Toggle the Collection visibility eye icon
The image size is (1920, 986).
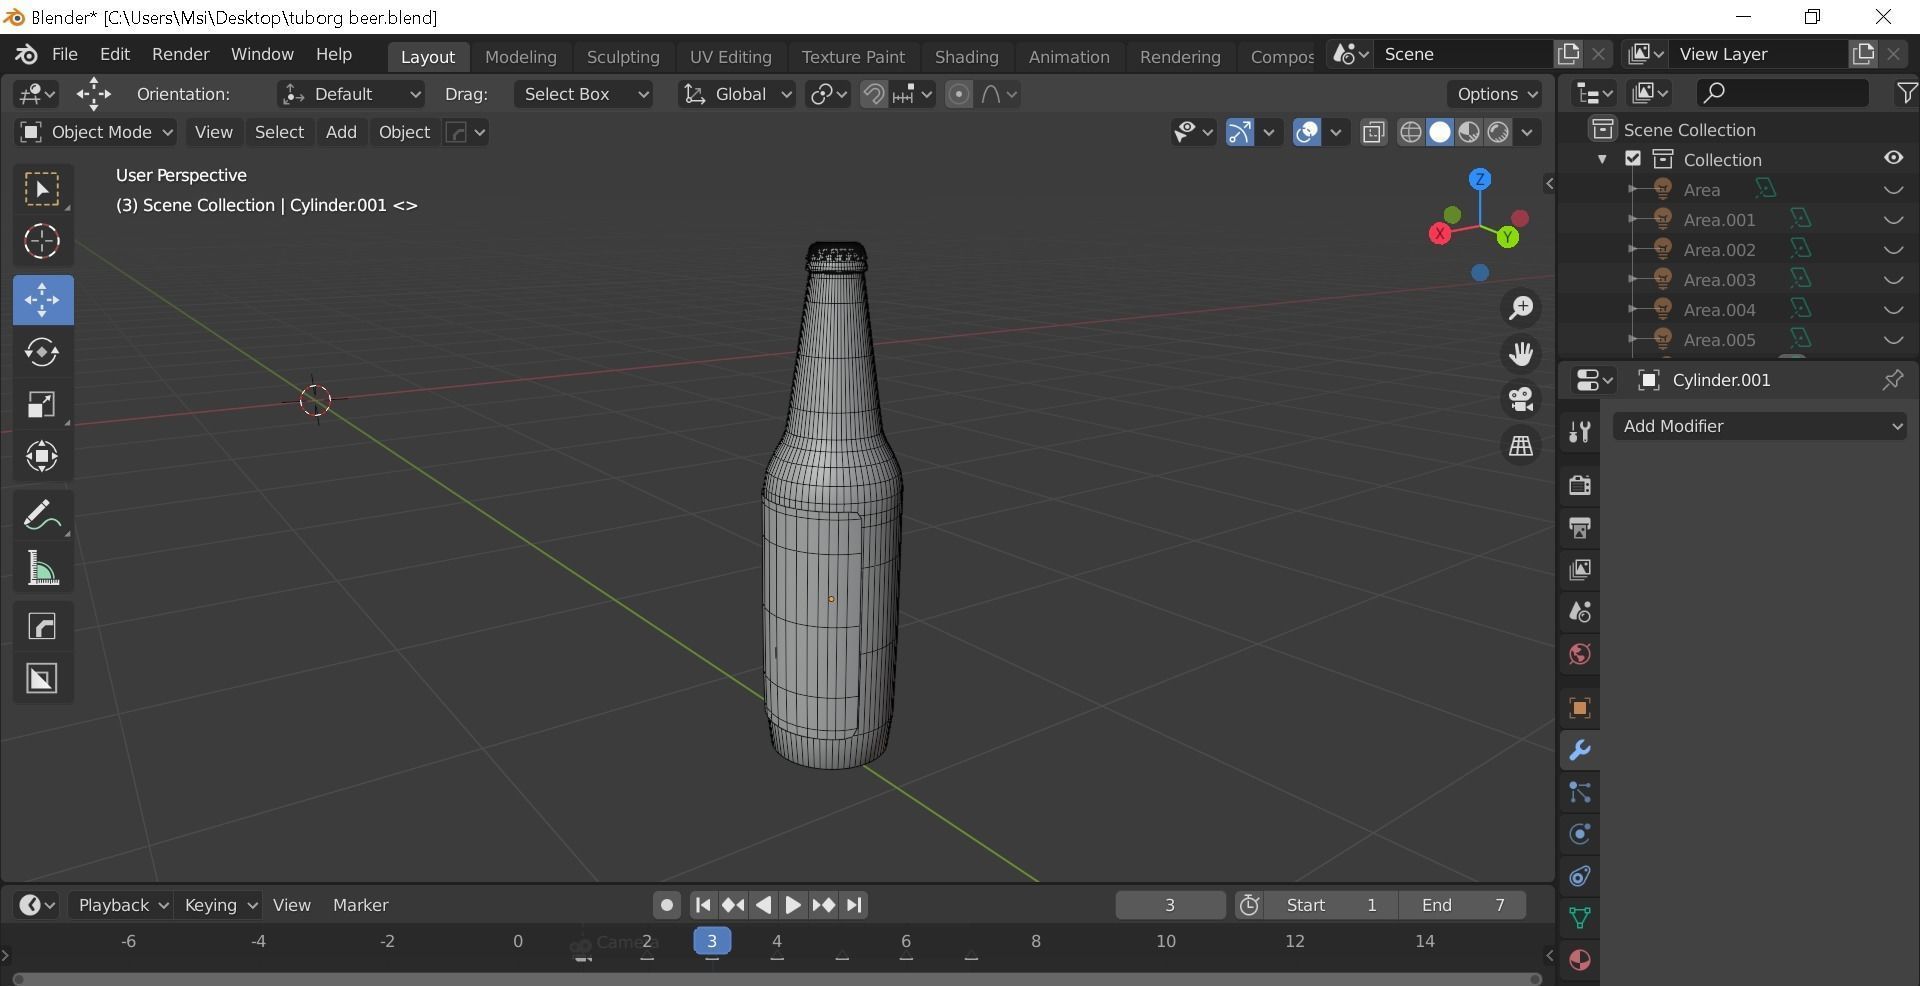pos(1893,158)
